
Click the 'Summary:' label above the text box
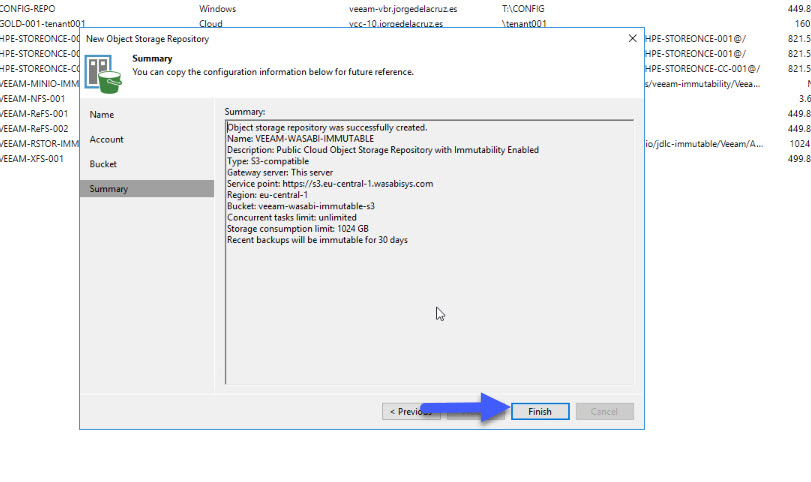point(245,112)
